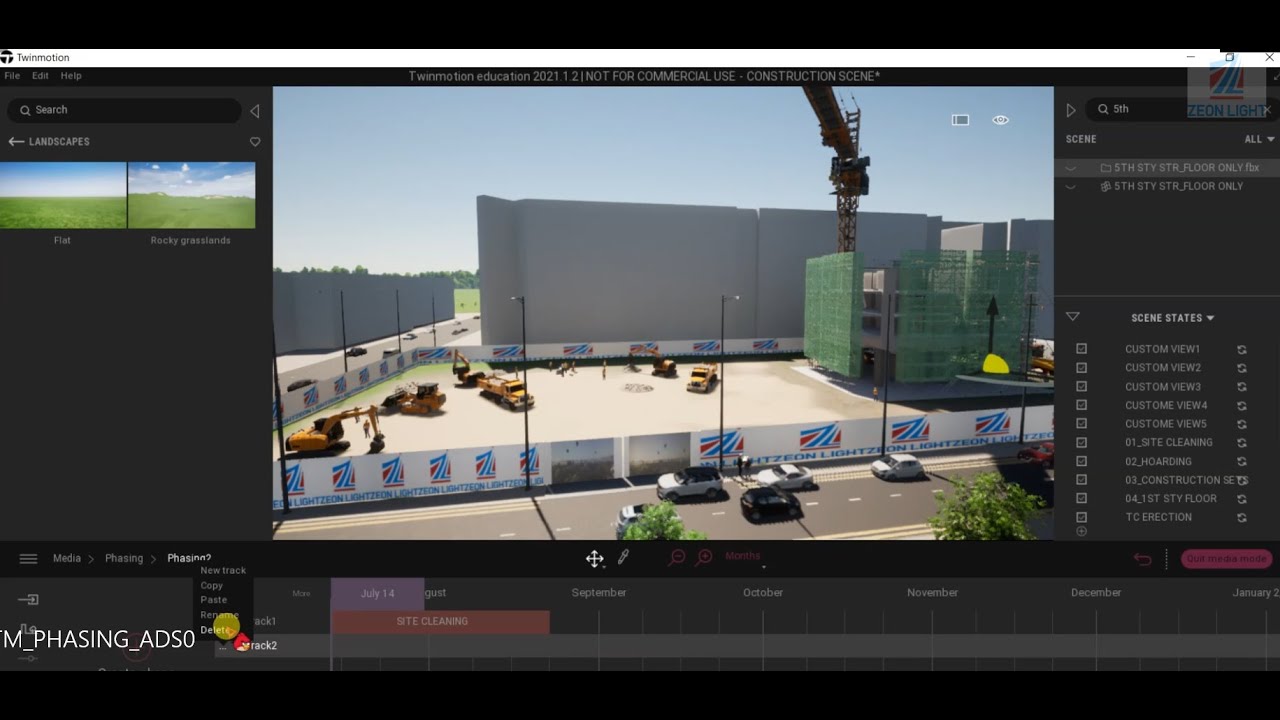Open the ALL filter dropdown
This screenshot has width=1280, height=720.
[1259, 140]
